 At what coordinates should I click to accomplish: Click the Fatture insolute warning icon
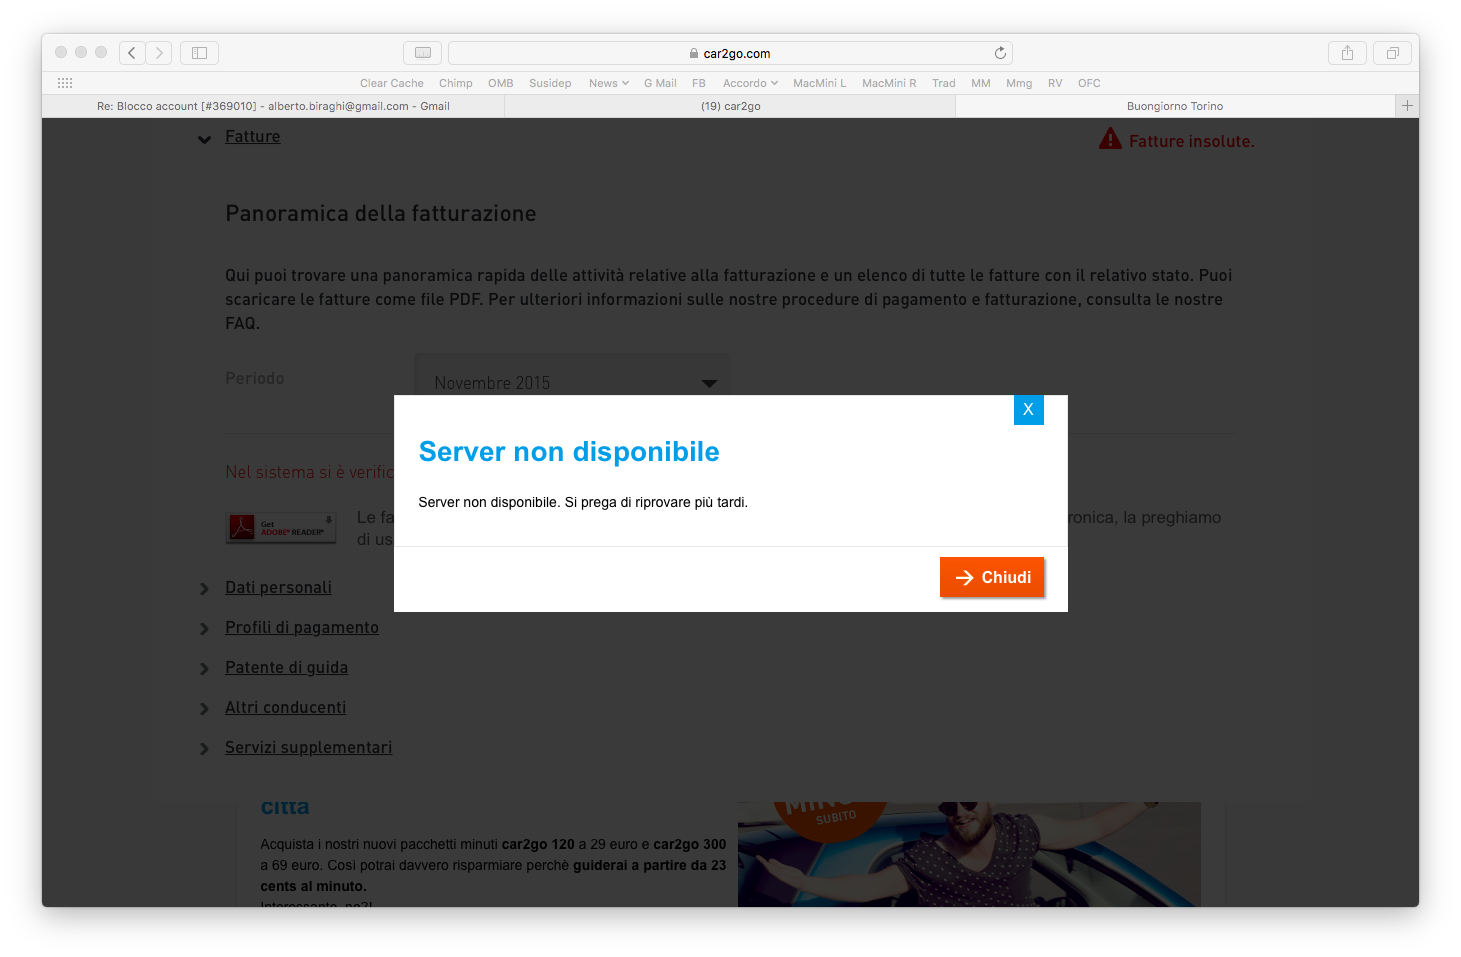click(1110, 139)
